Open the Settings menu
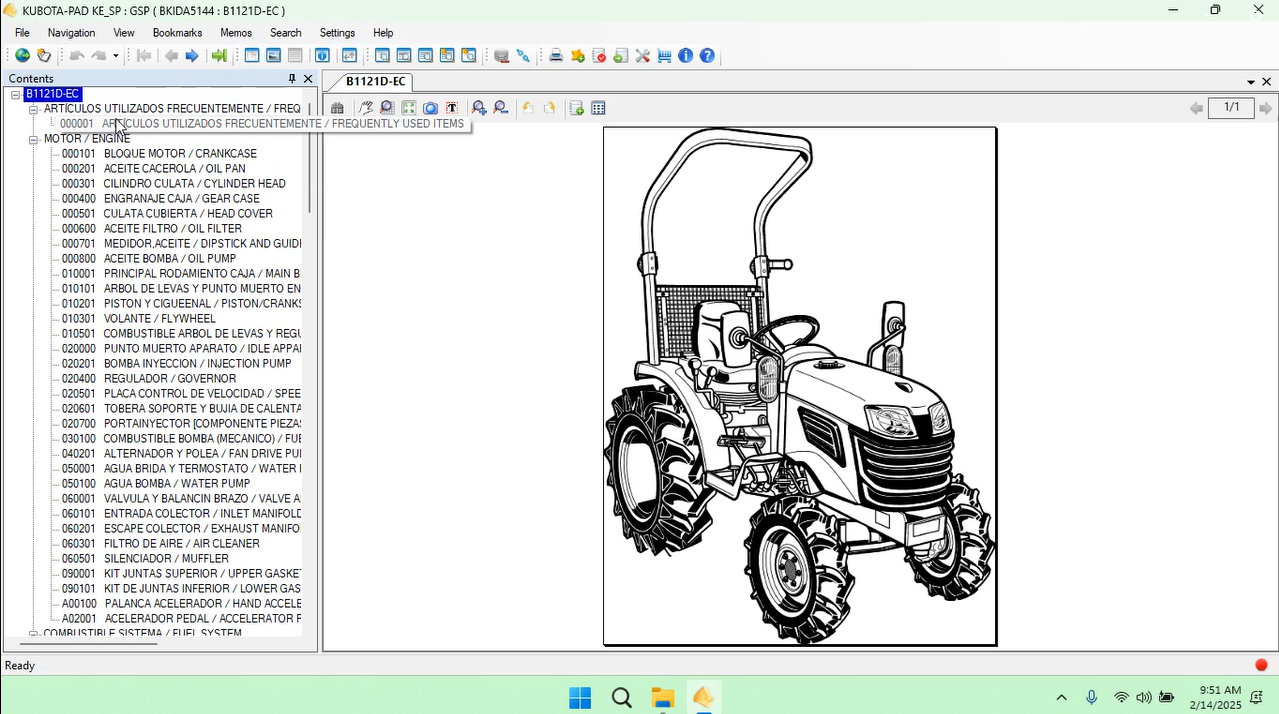 coord(337,33)
